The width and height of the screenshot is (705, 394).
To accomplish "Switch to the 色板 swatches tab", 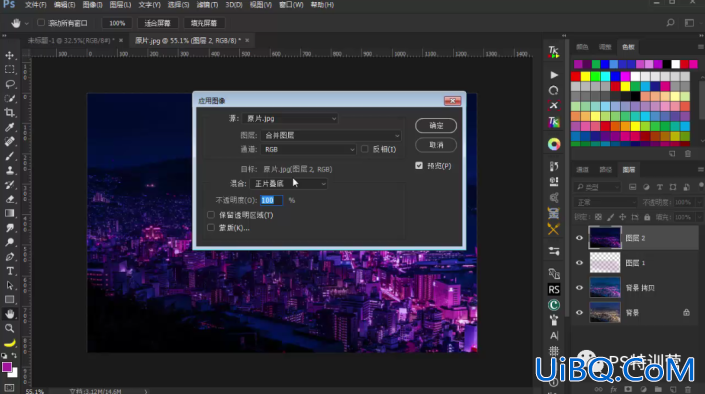I will pos(628,47).
